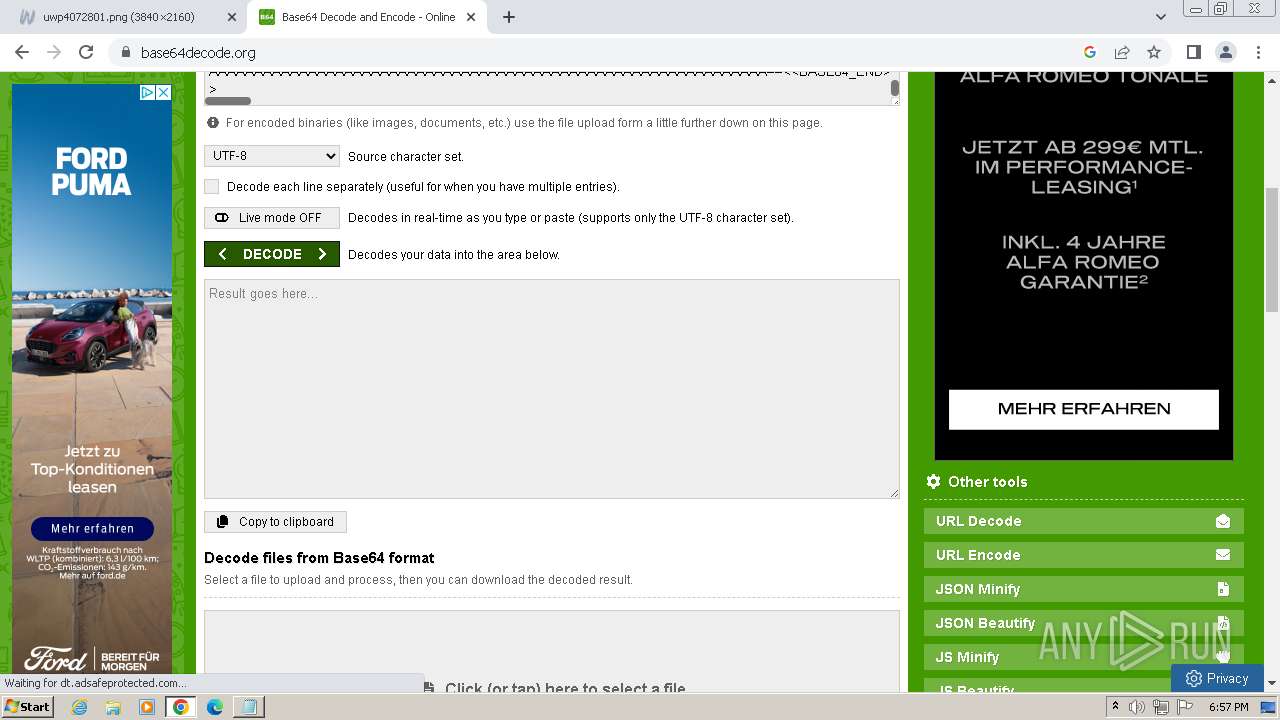Viewport: 1280px width, 720px height.
Task: Click Mehr erfahren on Ford ad
Action: (x=92, y=528)
